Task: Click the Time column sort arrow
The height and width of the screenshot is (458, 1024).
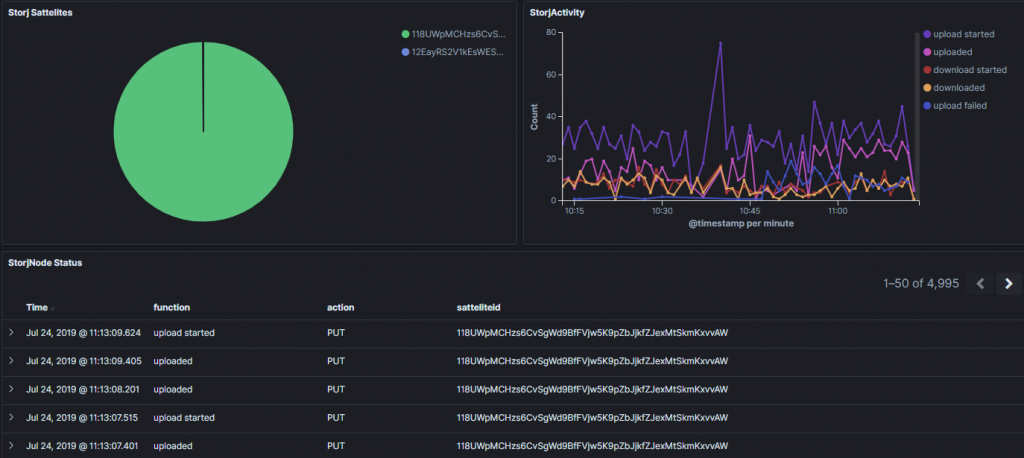Action: [53, 308]
